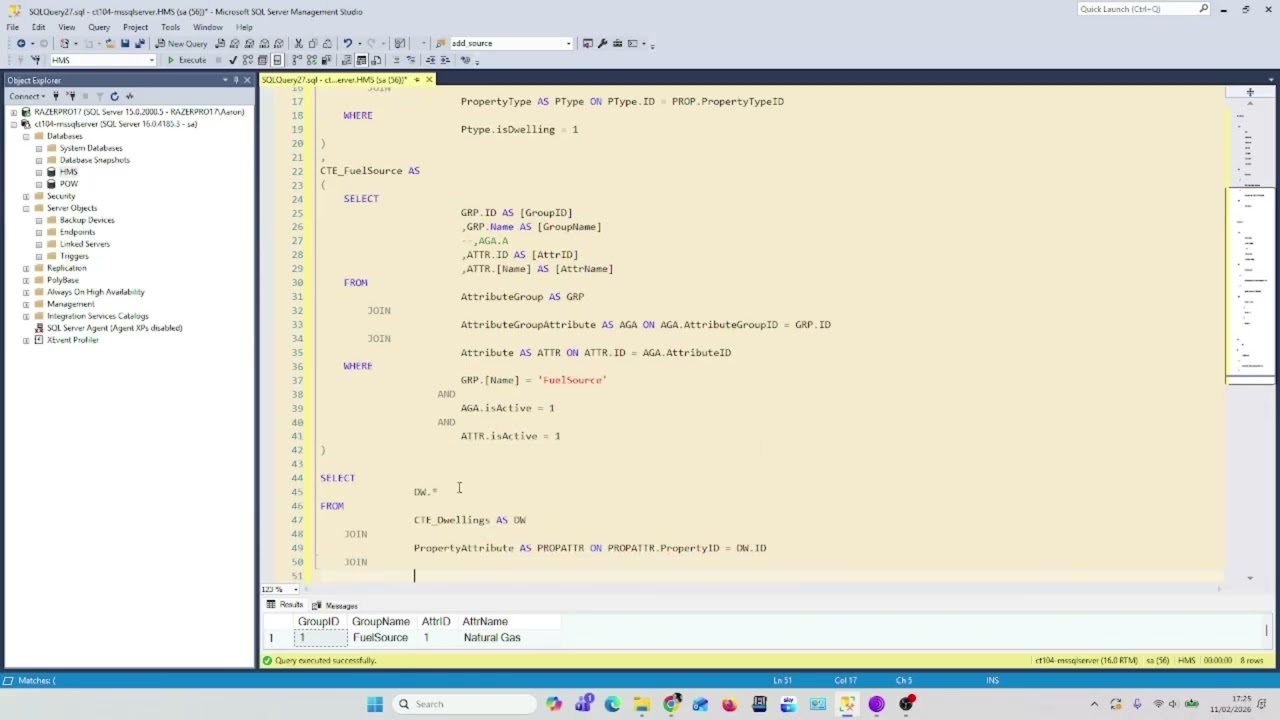Open the Windows Start menu
Viewport: 1280px width, 720px height.
tap(375, 704)
